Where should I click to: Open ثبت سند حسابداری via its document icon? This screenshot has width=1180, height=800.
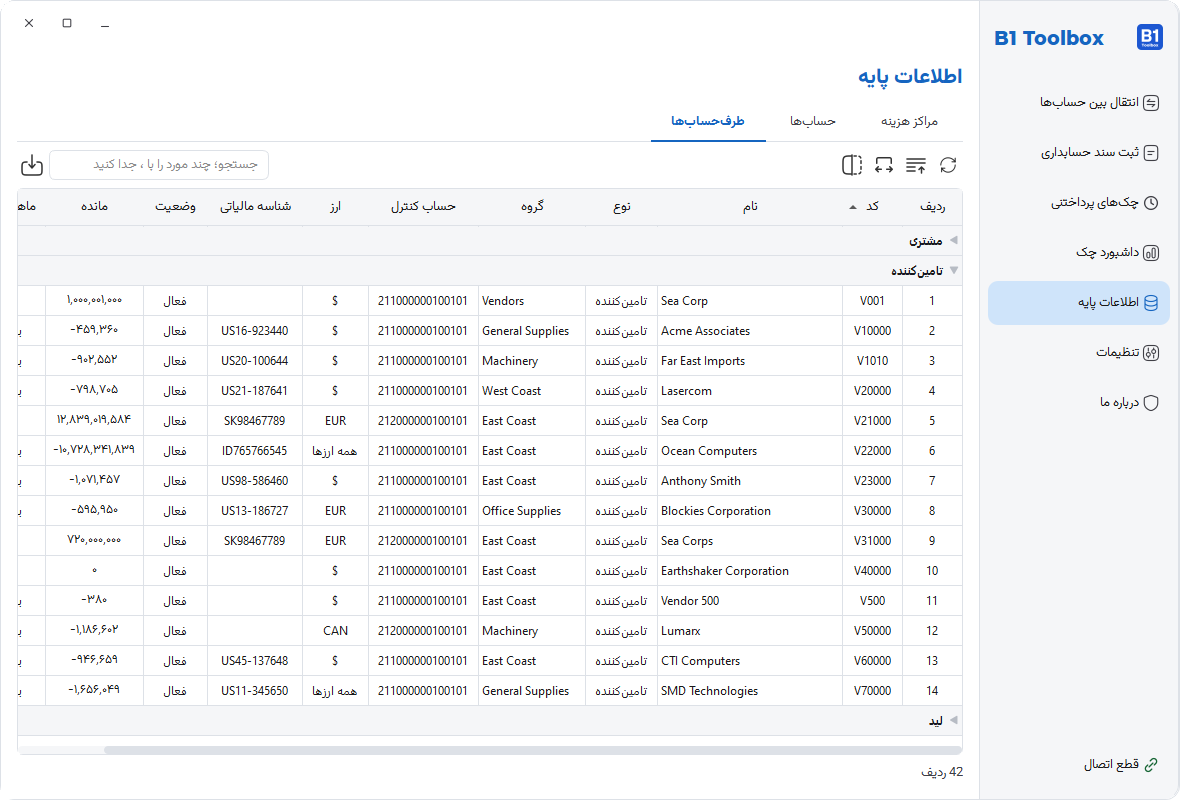1151,153
